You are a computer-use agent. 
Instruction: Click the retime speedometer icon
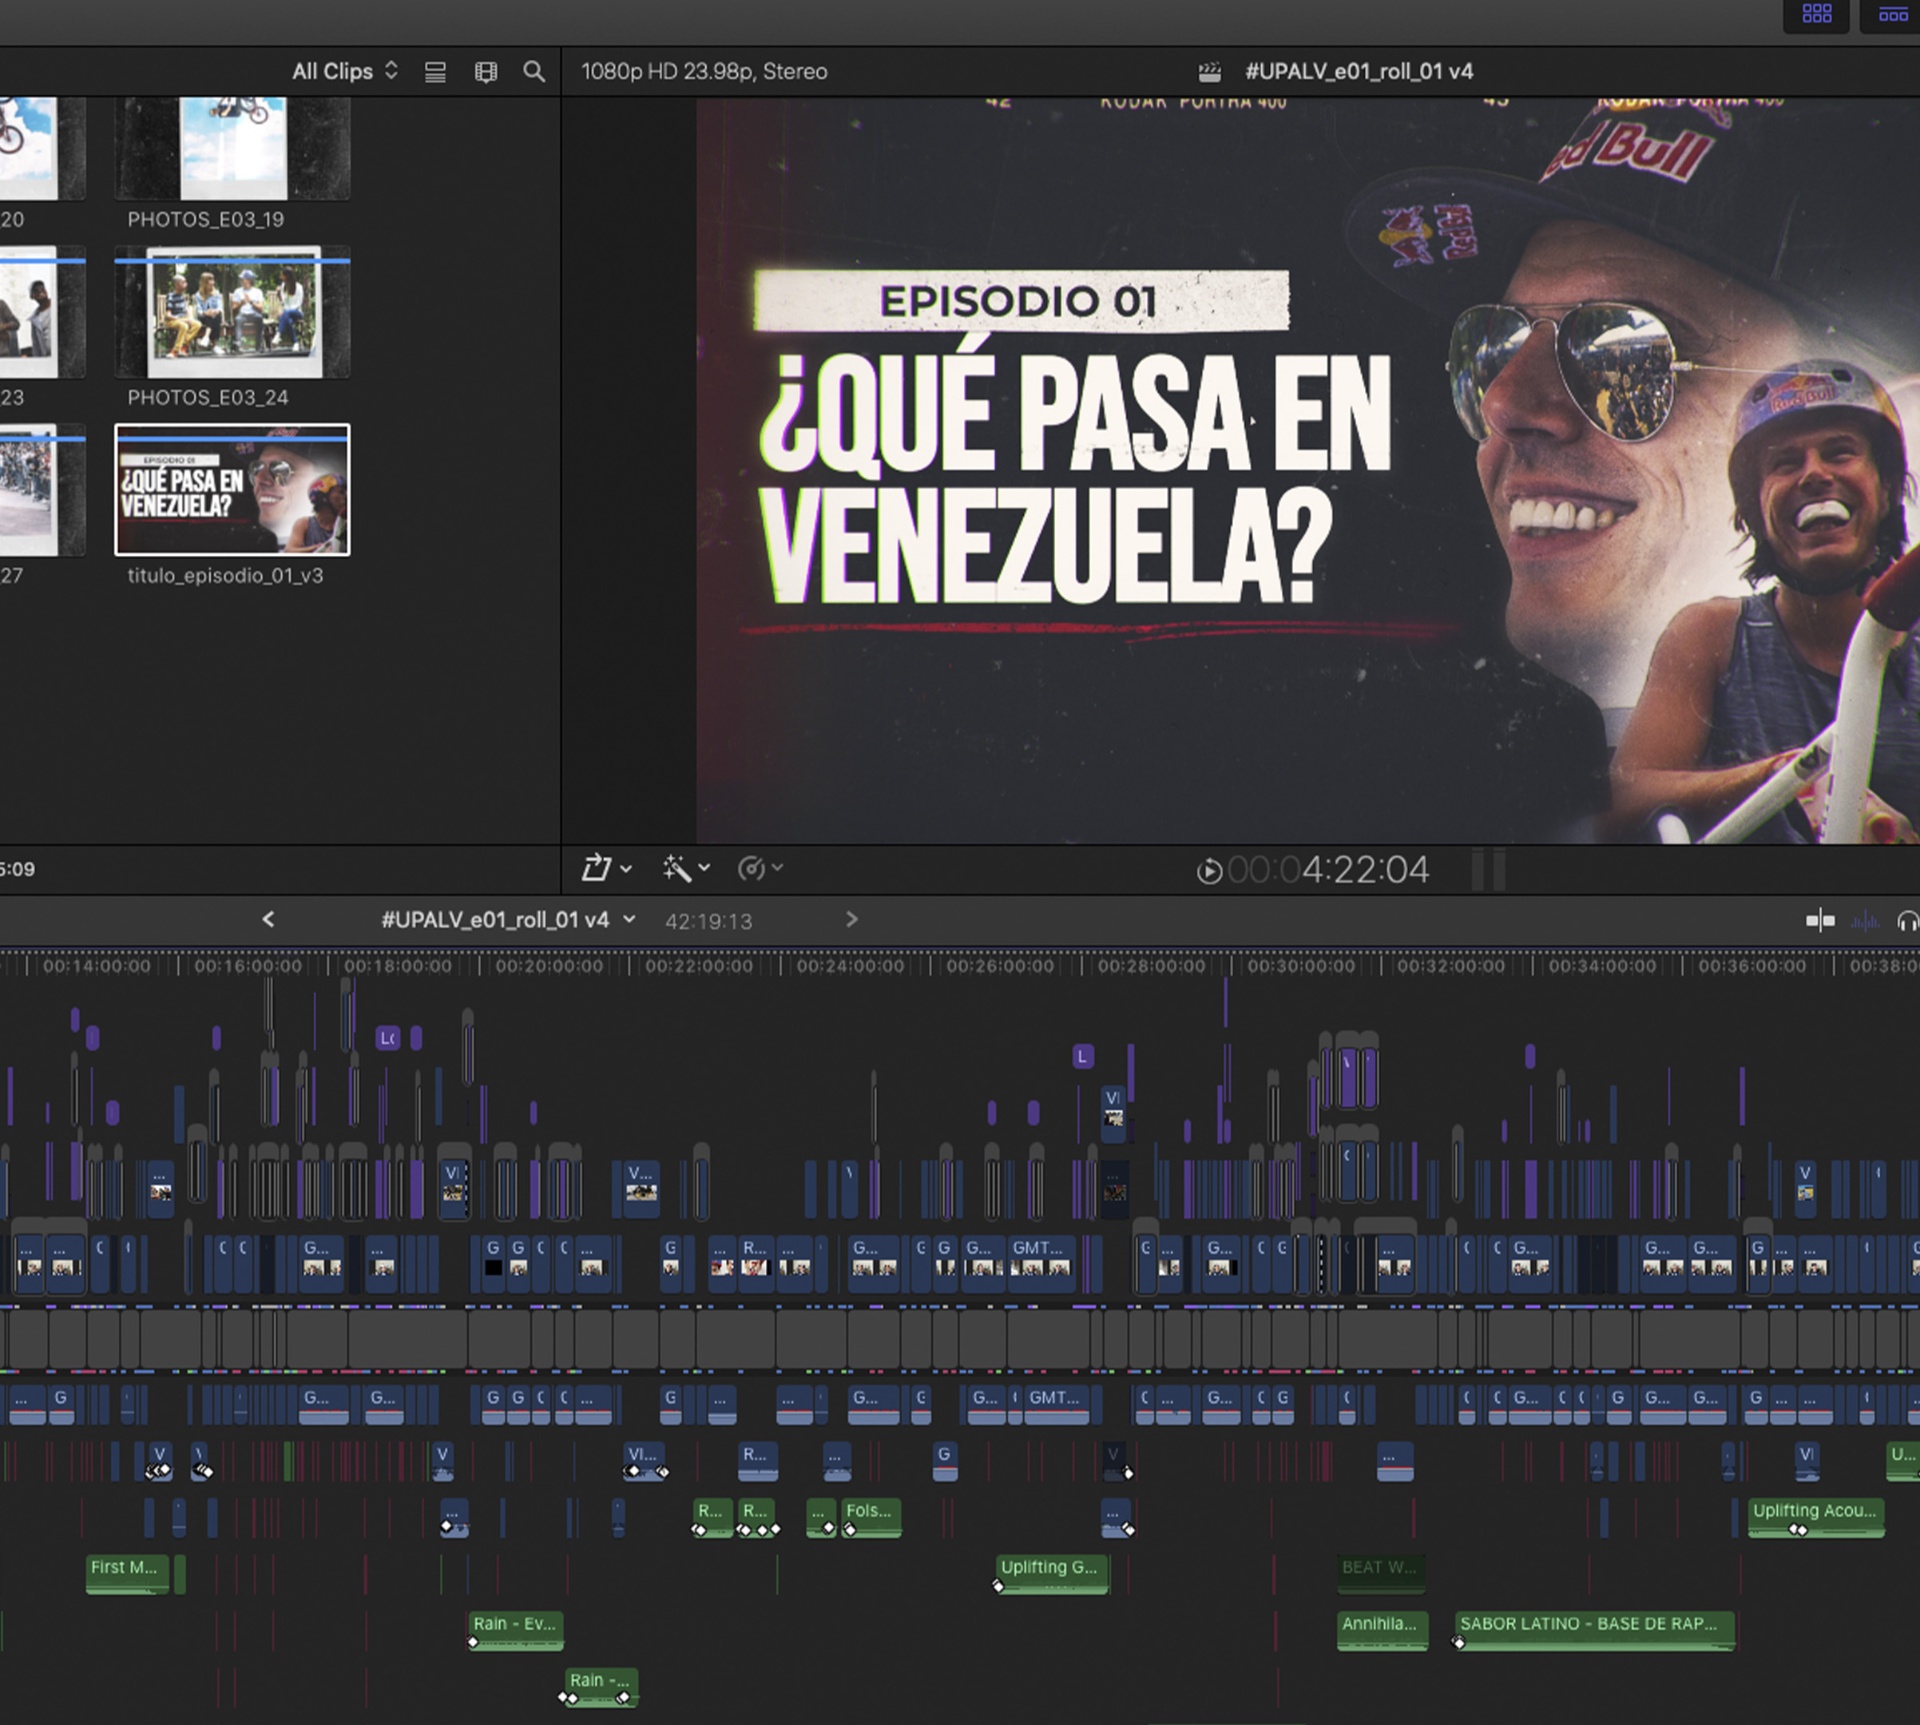coord(750,868)
